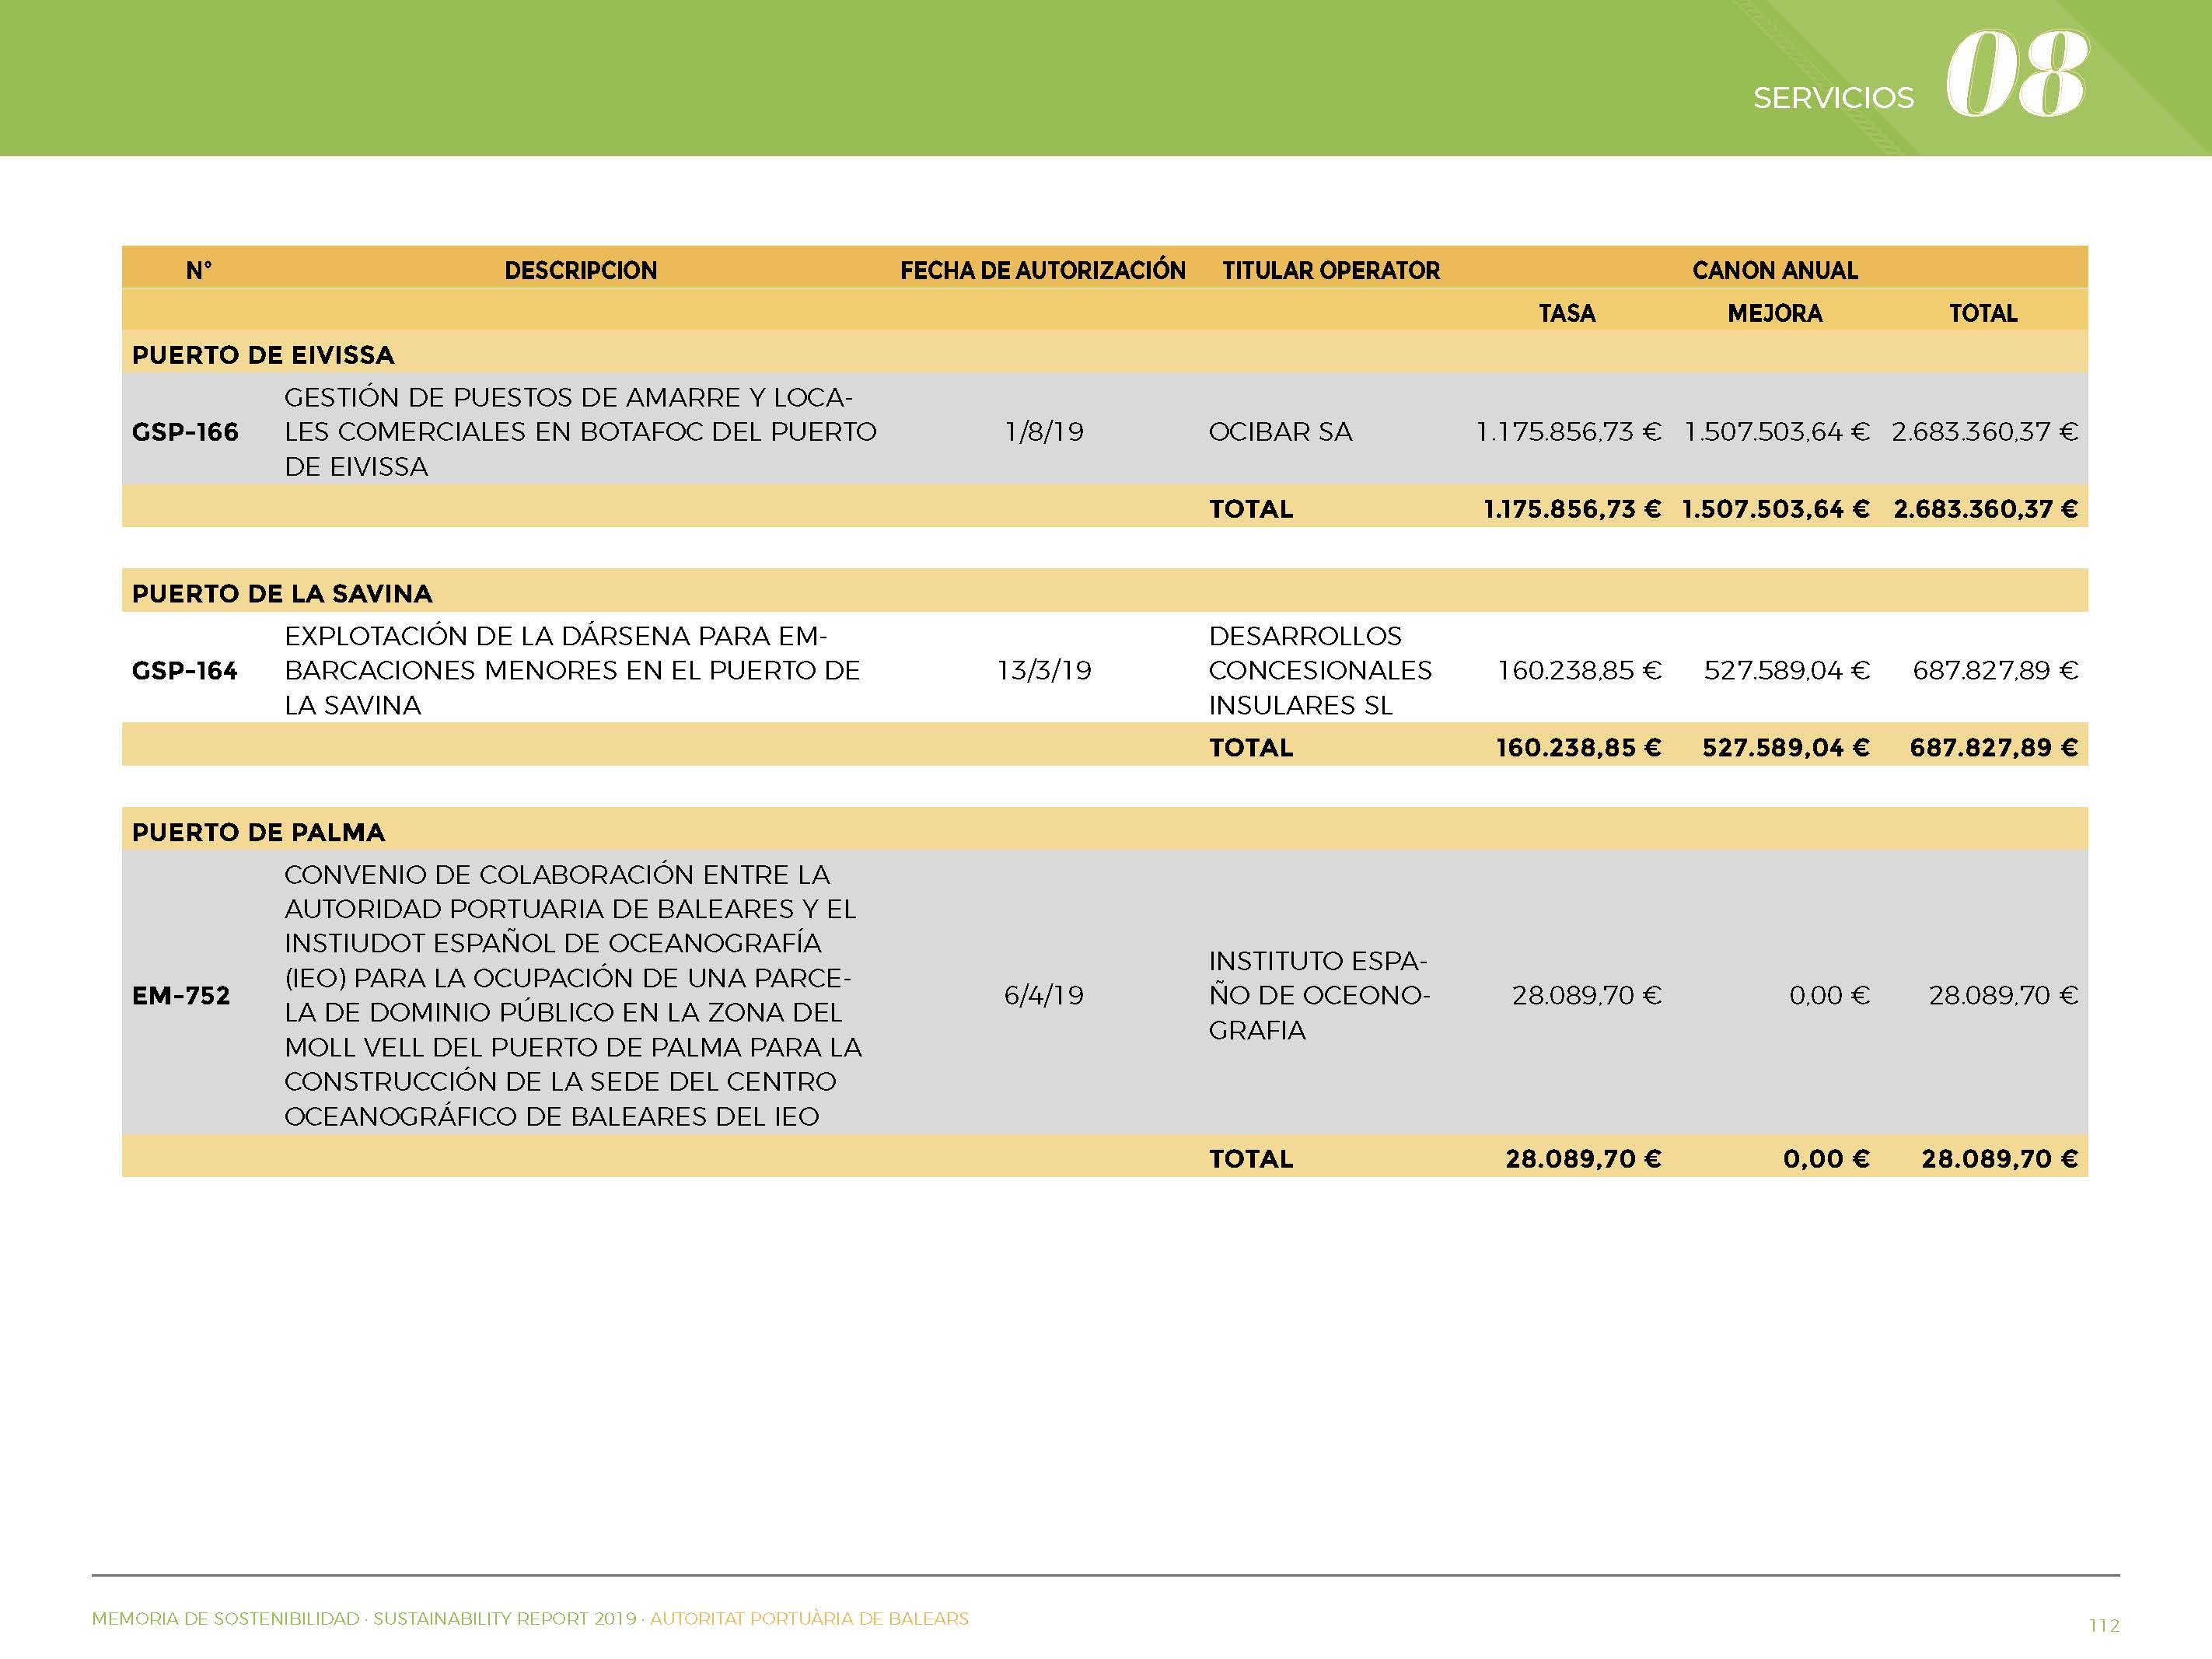Click the GSP-164 tasa 160.238,85 €
Screen dimensions: 2212x1659
pyautogui.click(x=1579, y=670)
